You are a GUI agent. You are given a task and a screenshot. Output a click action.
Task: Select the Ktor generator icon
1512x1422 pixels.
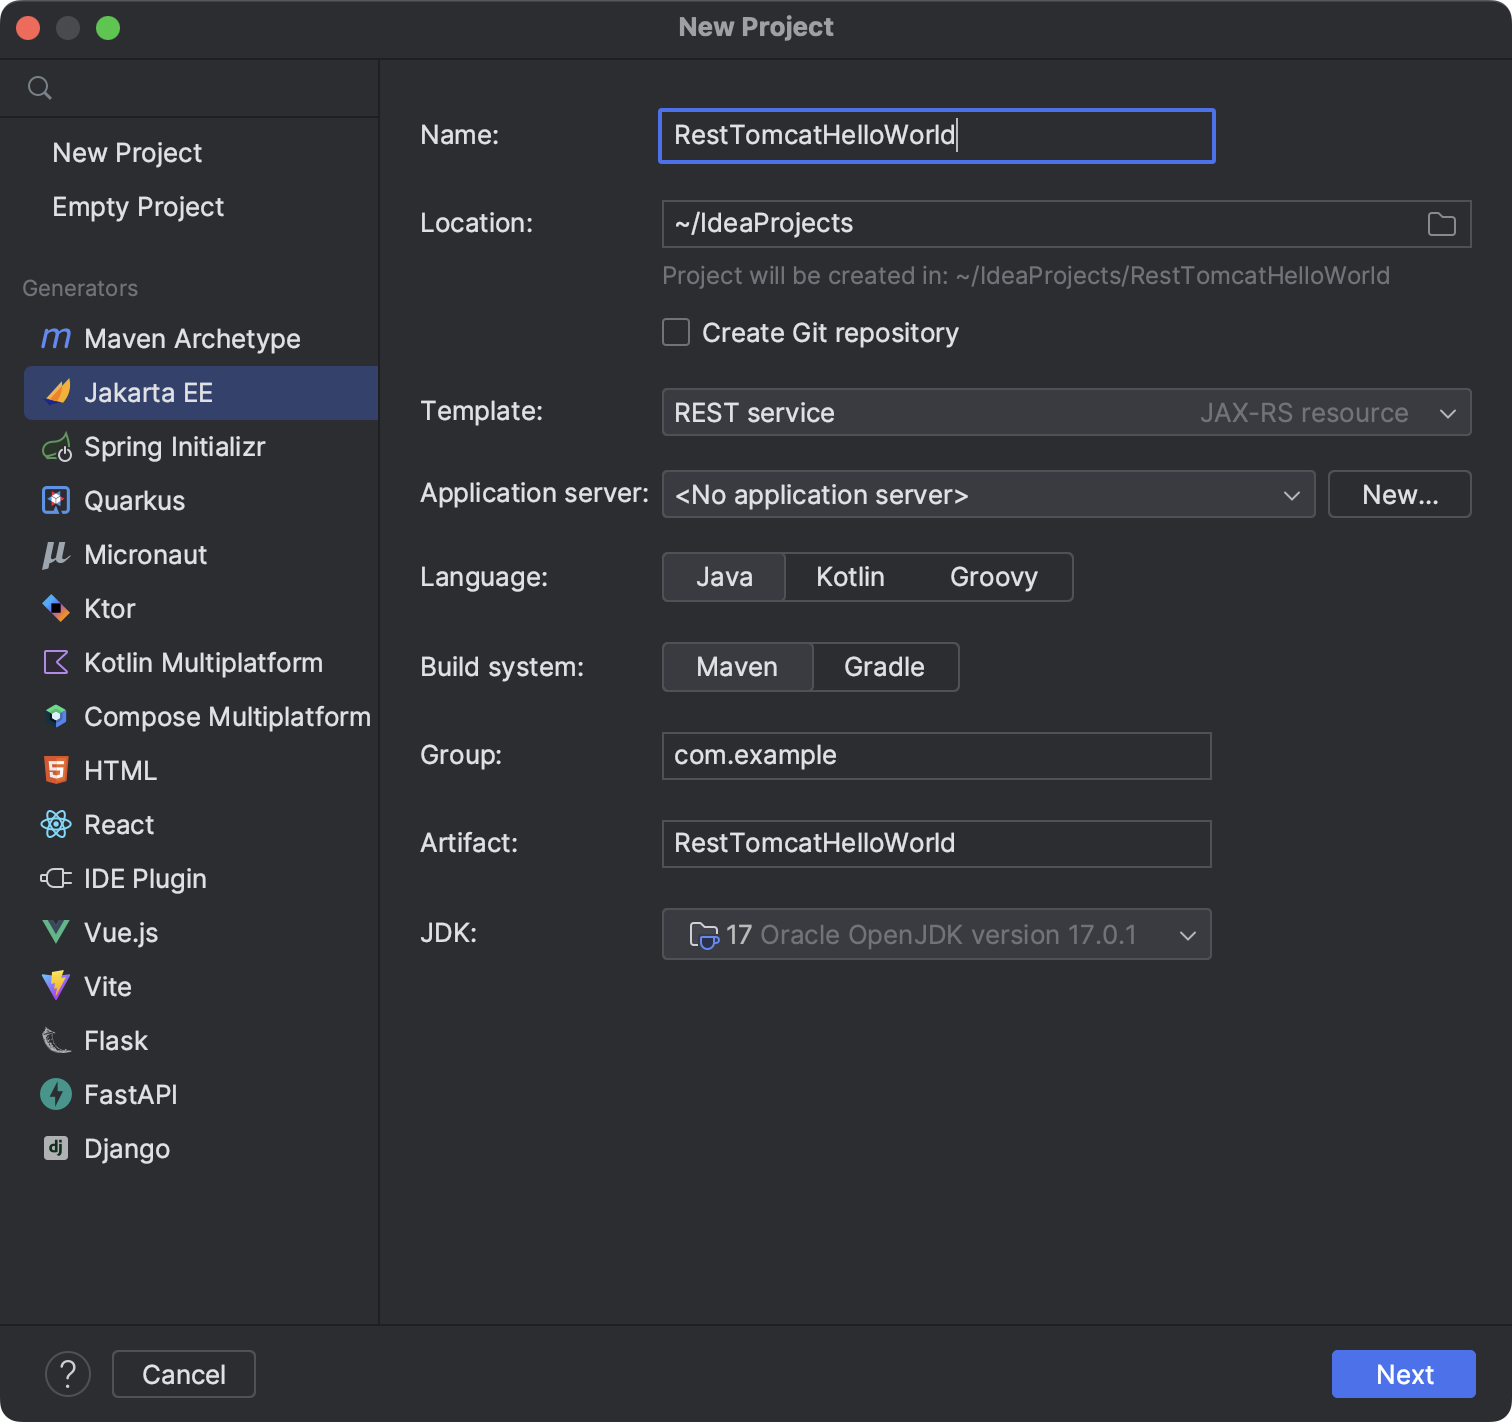55,609
